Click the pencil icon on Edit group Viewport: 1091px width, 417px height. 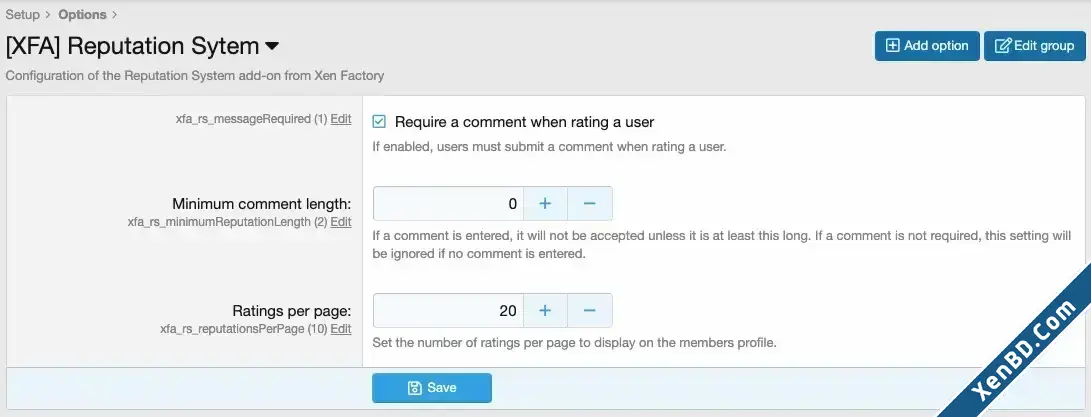coord(1003,46)
